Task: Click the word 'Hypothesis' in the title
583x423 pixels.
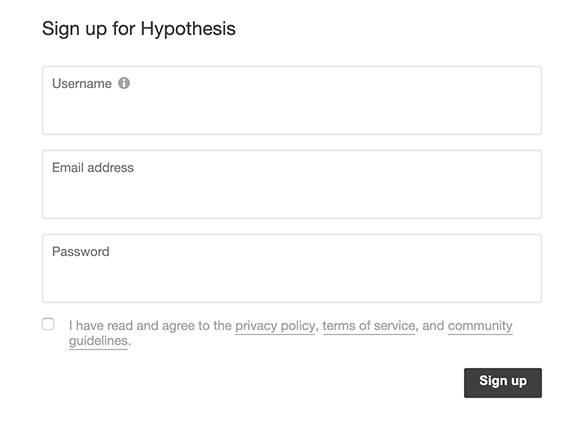Action: click(188, 29)
